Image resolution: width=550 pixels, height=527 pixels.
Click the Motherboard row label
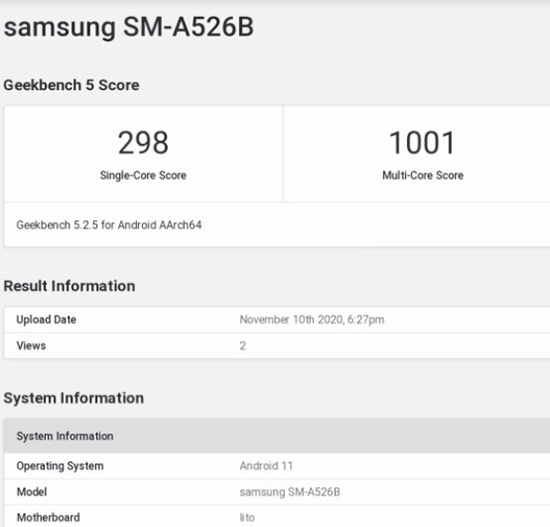pyautogui.click(x=48, y=518)
